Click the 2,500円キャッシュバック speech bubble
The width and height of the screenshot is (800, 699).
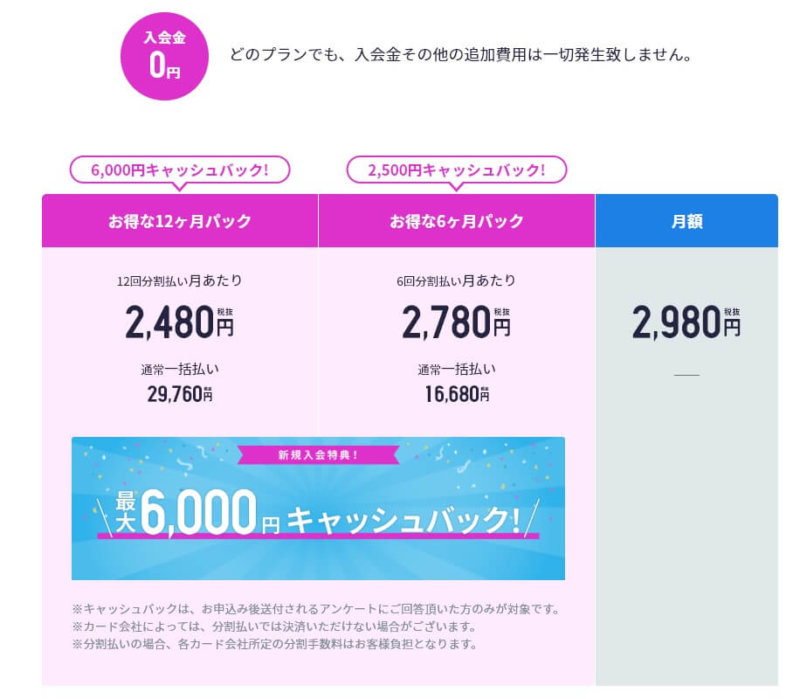[x=457, y=170]
